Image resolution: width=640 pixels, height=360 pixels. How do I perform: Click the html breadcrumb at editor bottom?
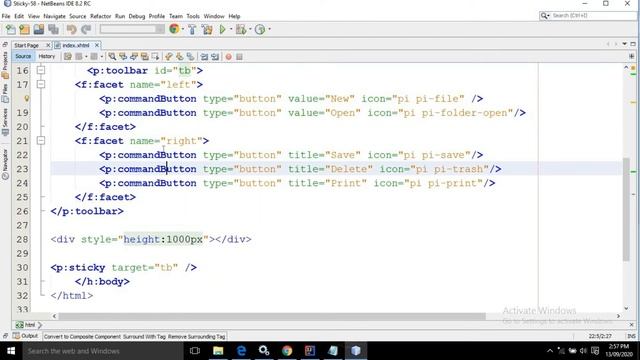(27, 325)
